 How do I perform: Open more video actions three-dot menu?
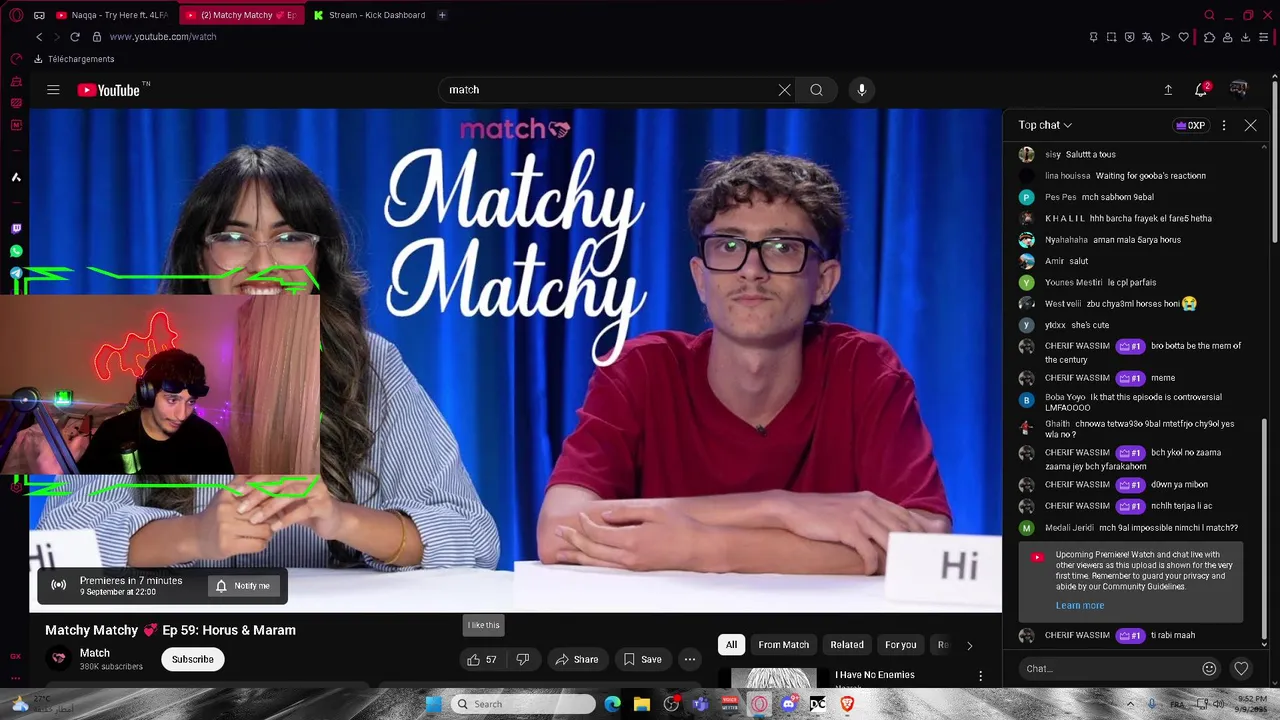(690, 659)
